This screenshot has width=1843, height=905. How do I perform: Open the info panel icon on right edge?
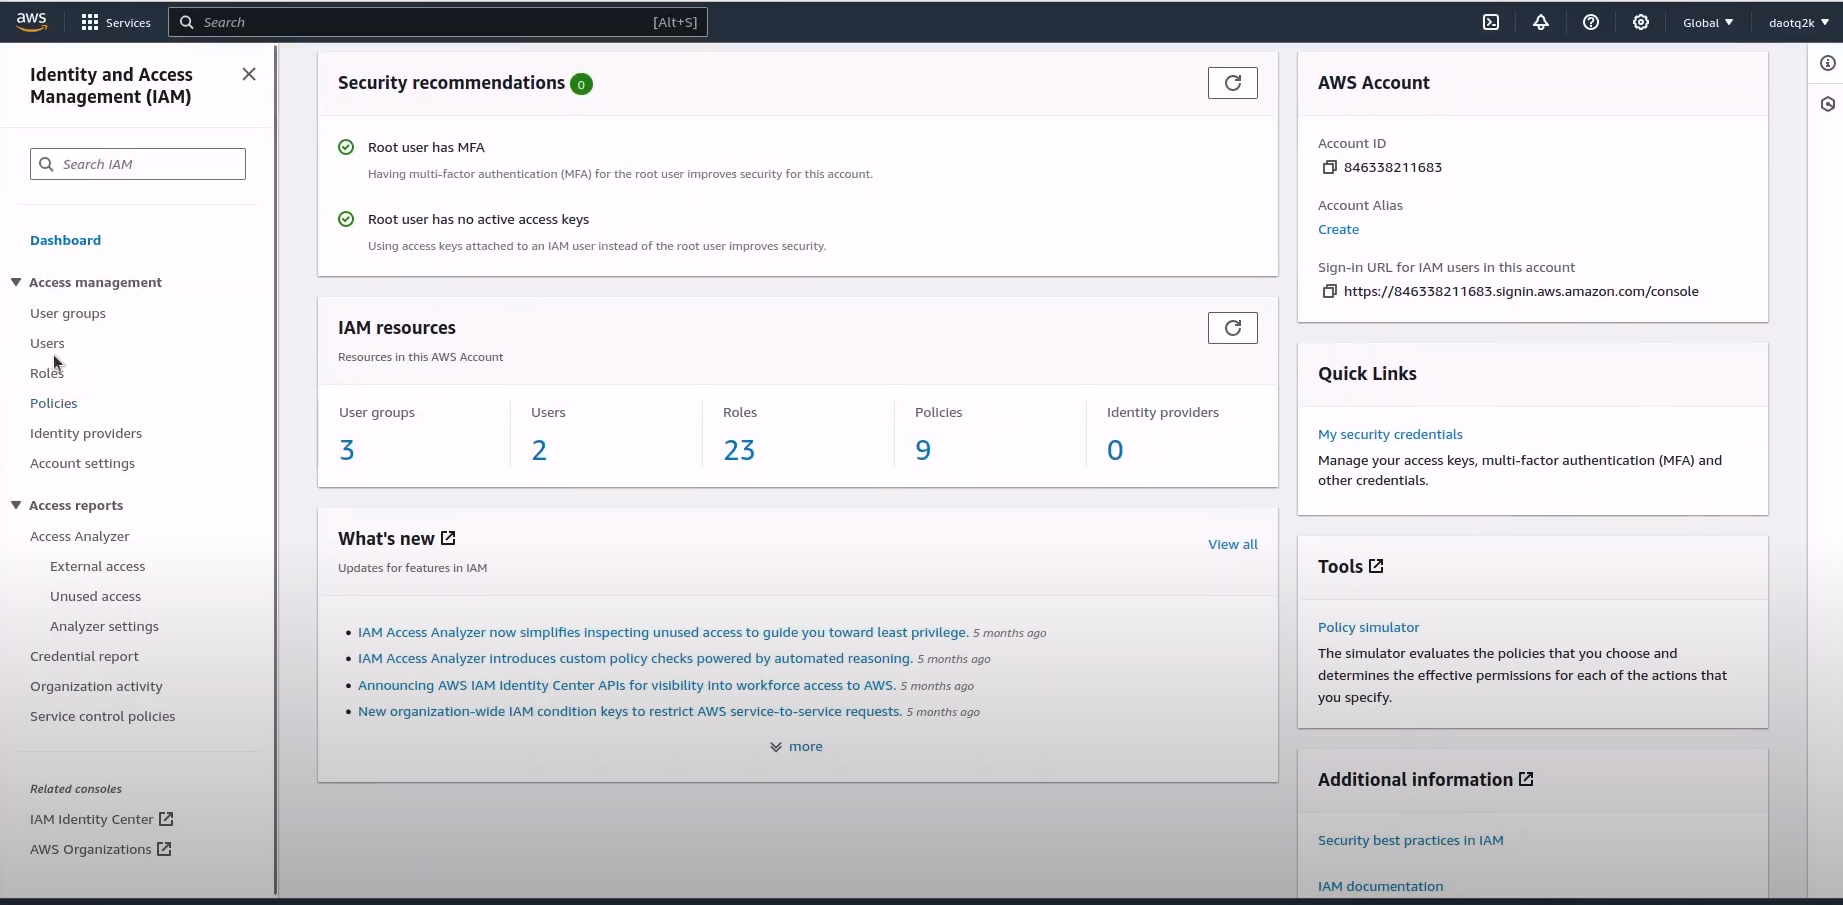(x=1828, y=63)
